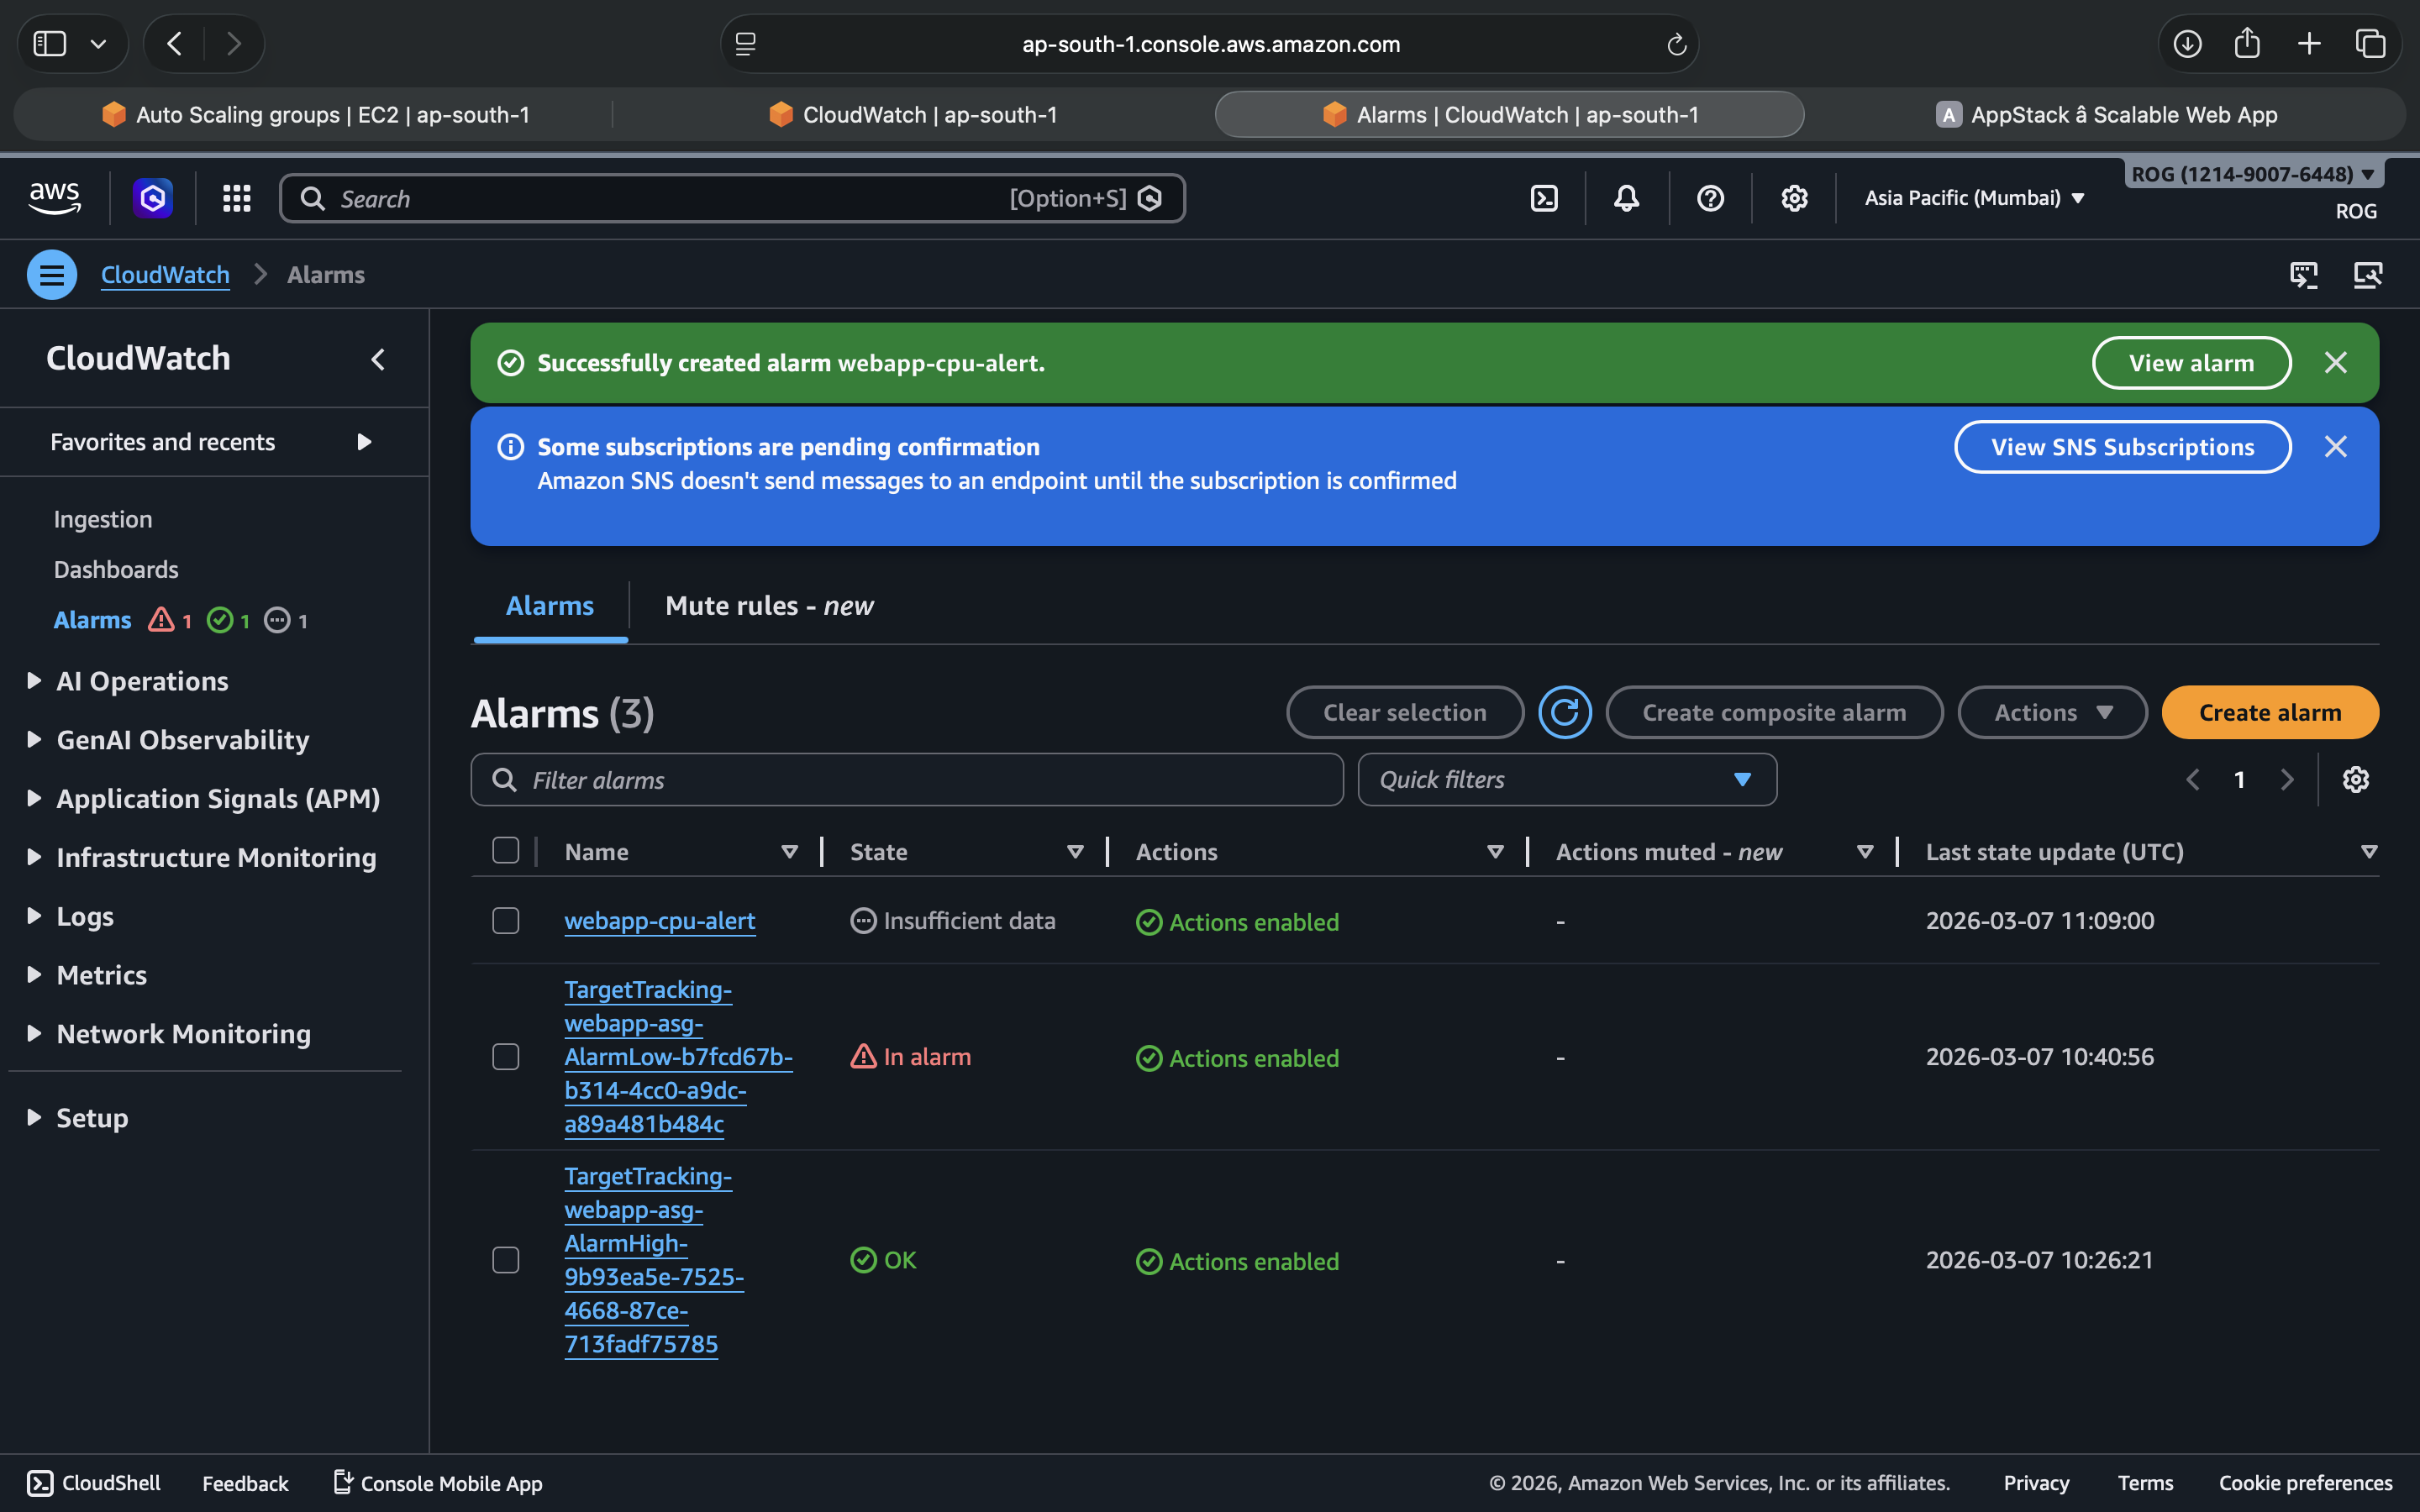The height and width of the screenshot is (1512, 2420).
Task: Switch to the Mute rules tab
Action: 768,606
